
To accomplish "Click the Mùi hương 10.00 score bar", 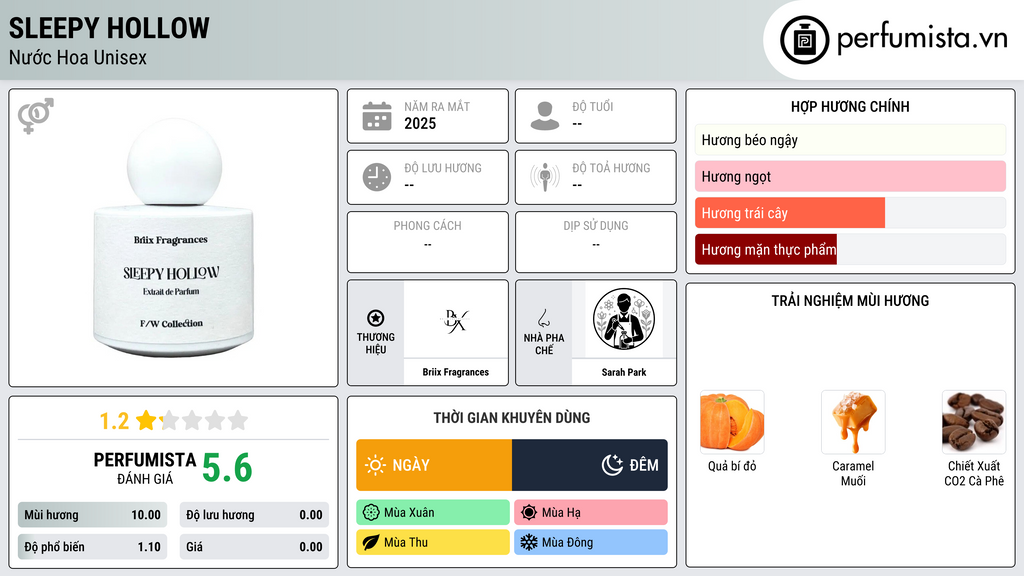I will click(93, 515).
